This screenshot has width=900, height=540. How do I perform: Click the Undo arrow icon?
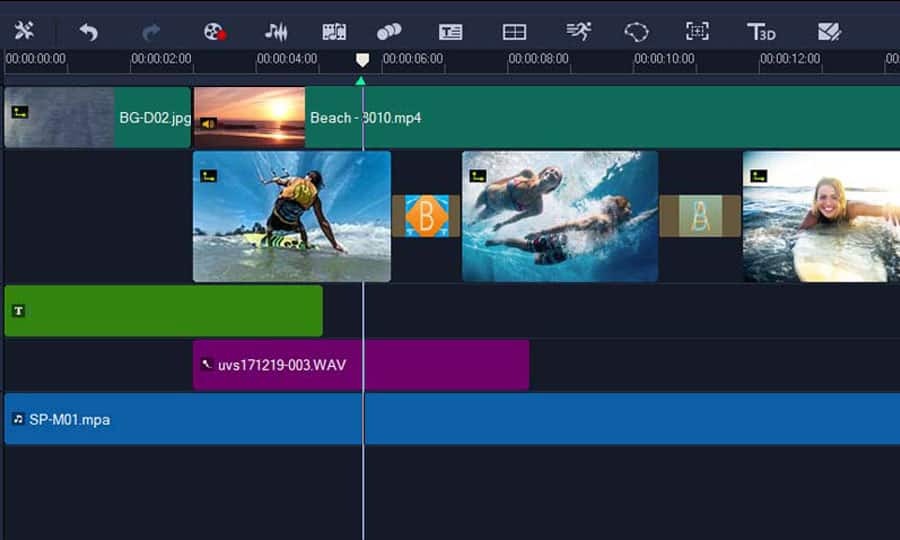pos(88,32)
